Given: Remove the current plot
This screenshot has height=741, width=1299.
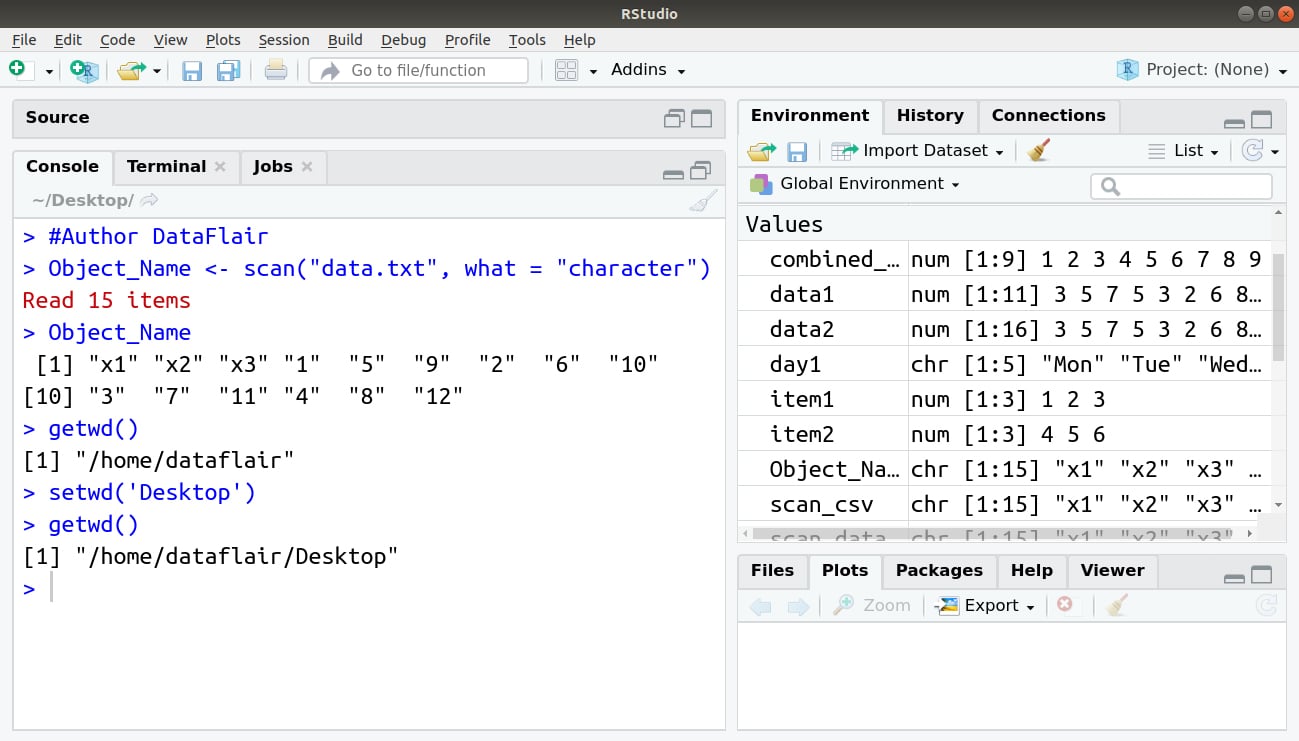Looking at the screenshot, I should 1065,604.
